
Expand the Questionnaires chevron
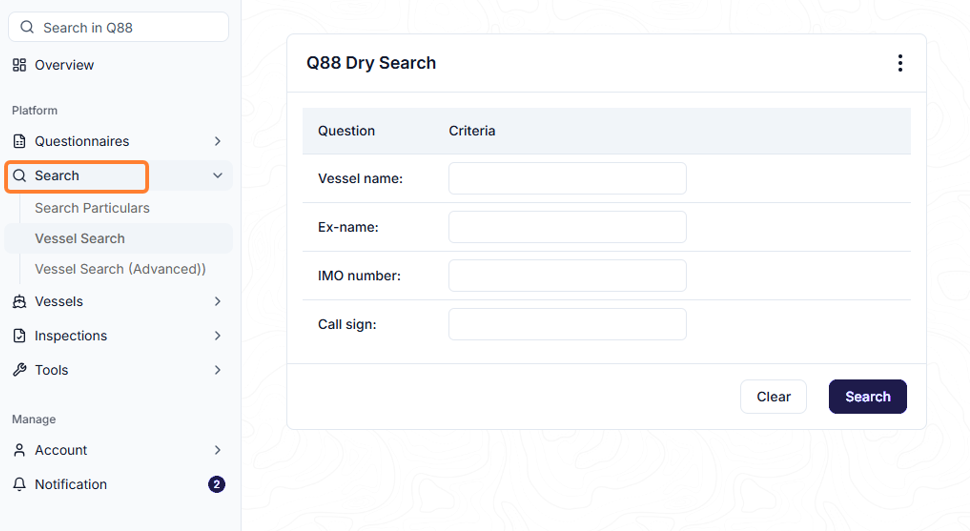point(217,141)
